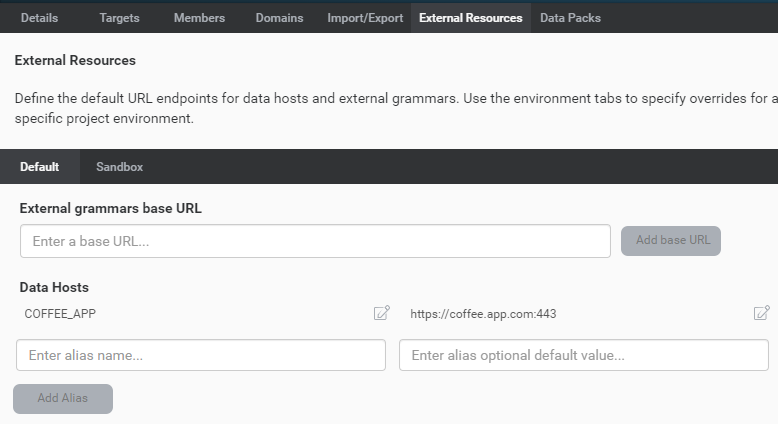Select the Default environment tab

tap(40, 167)
